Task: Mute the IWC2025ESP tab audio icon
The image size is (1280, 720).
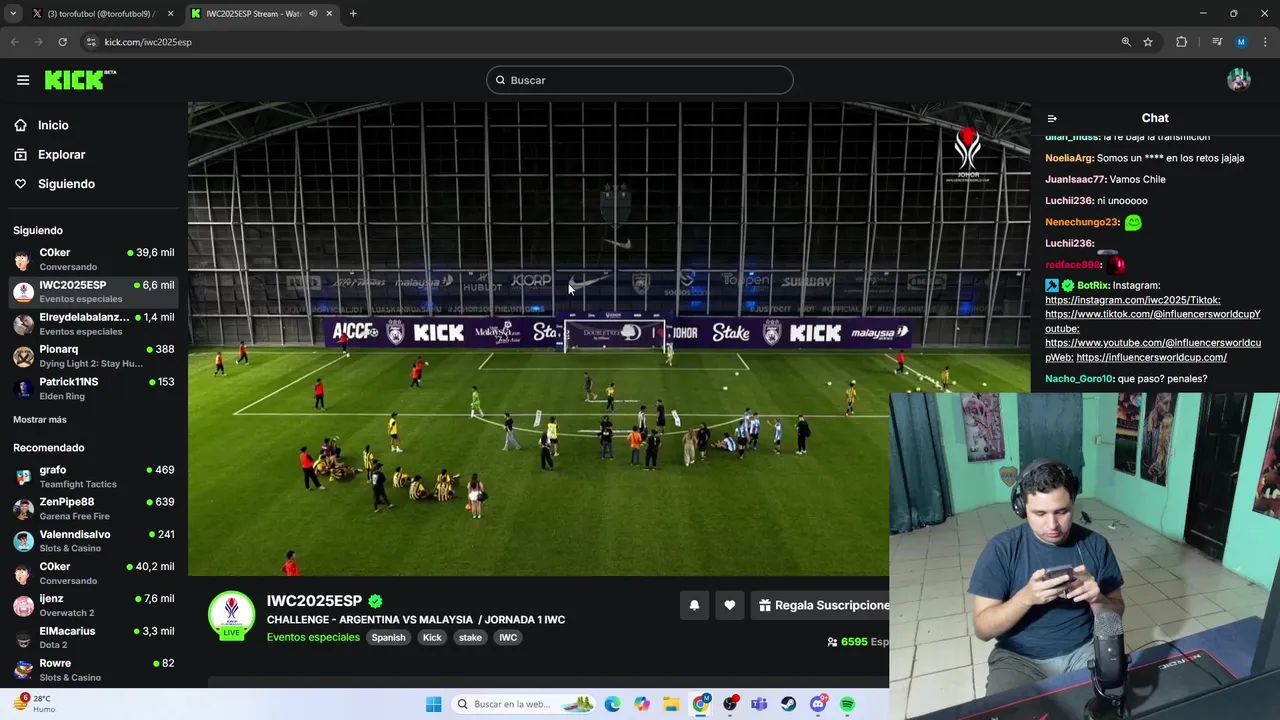Action: [x=313, y=14]
